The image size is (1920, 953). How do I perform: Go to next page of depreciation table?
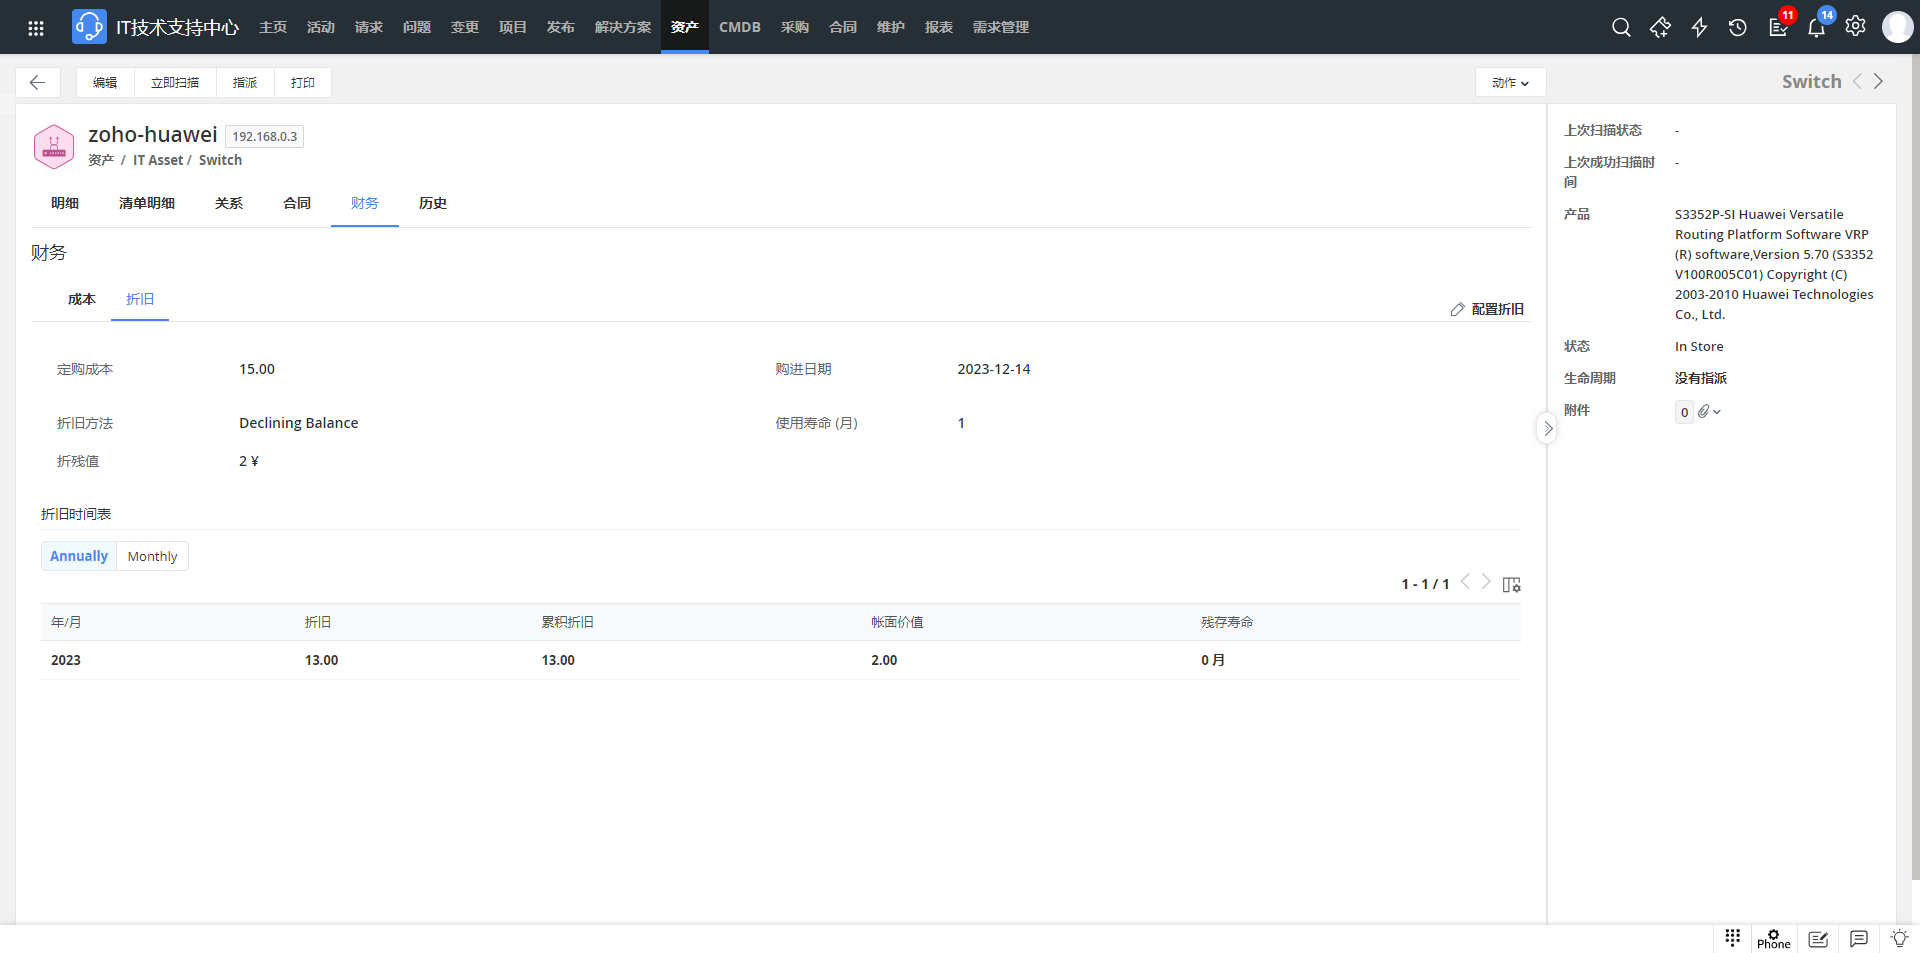coord(1486,581)
